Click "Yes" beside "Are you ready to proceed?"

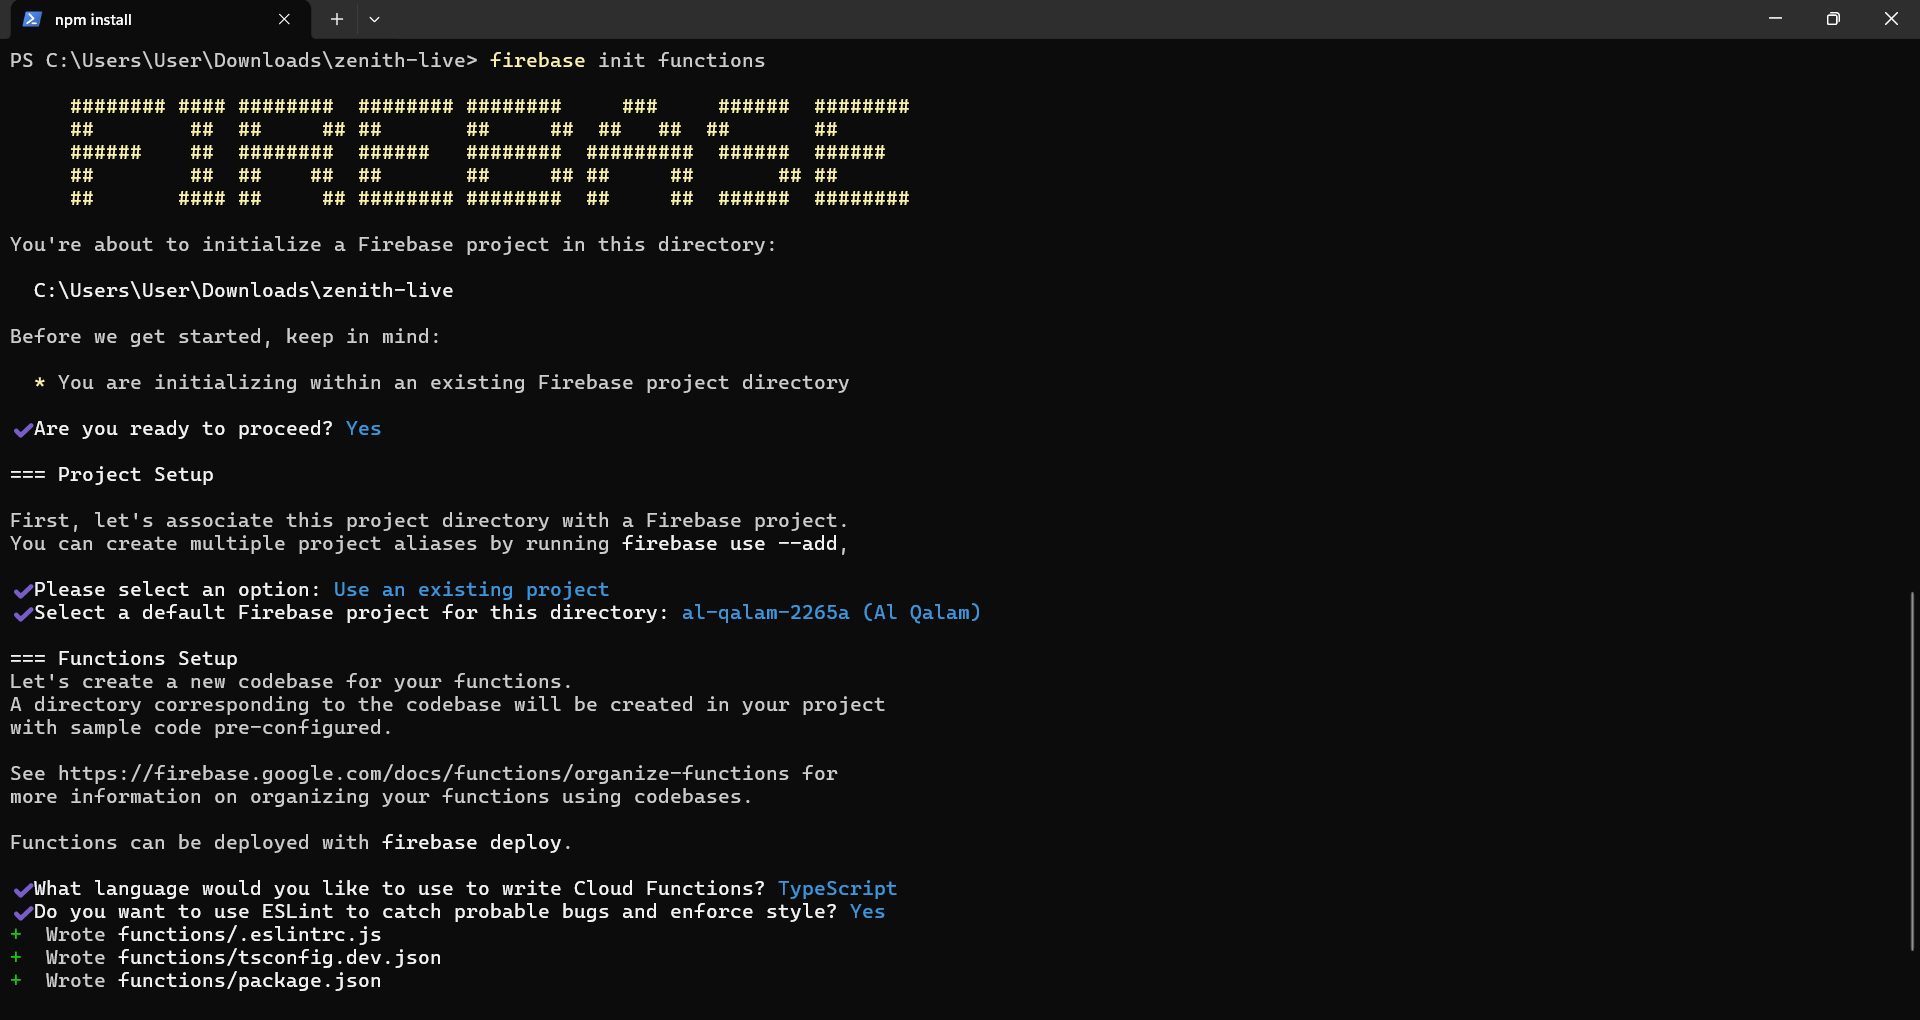click(x=363, y=429)
